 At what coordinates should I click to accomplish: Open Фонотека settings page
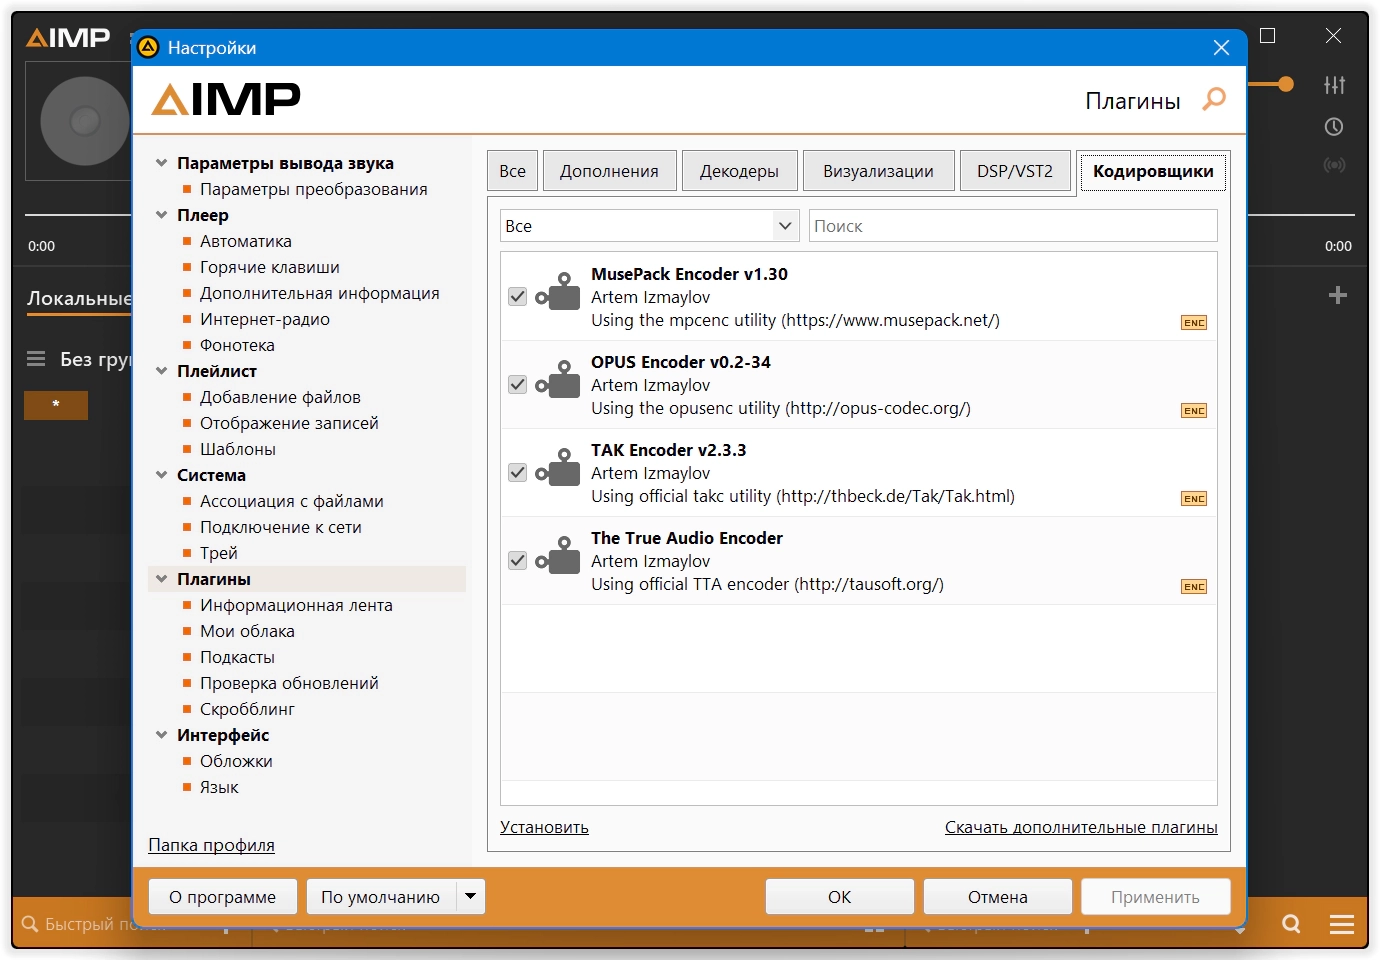point(237,345)
